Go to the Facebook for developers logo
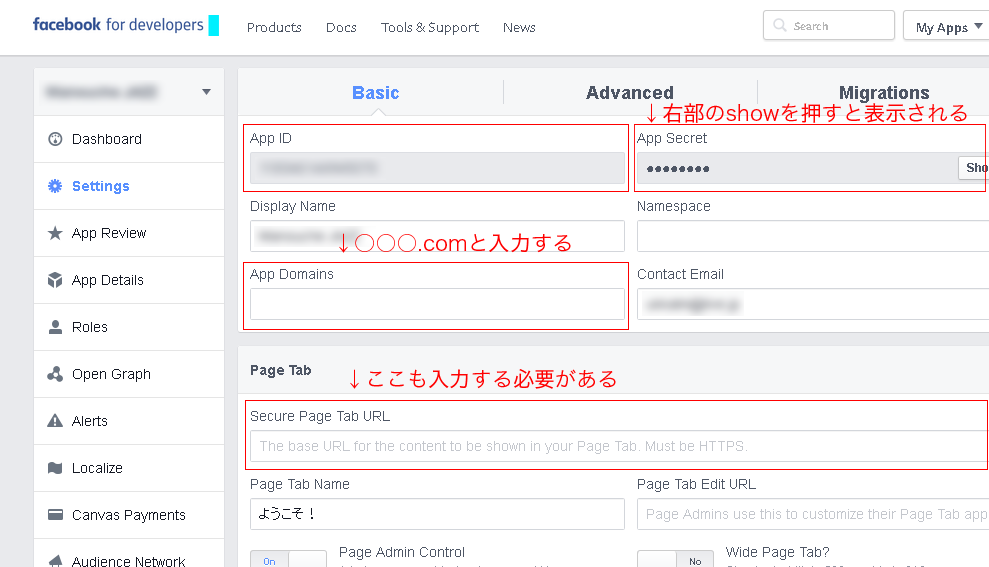This screenshot has width=989, height=567. tap(118, 25)
